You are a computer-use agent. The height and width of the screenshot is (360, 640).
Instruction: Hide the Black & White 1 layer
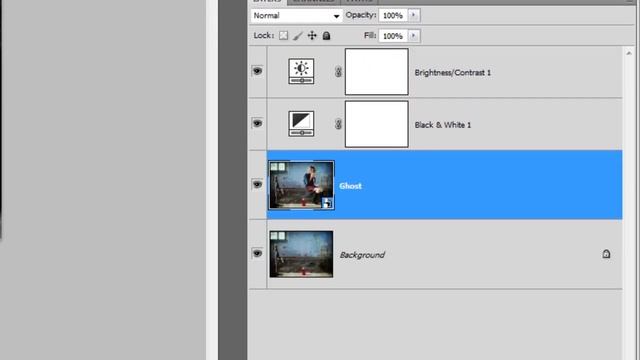point(257,123)
